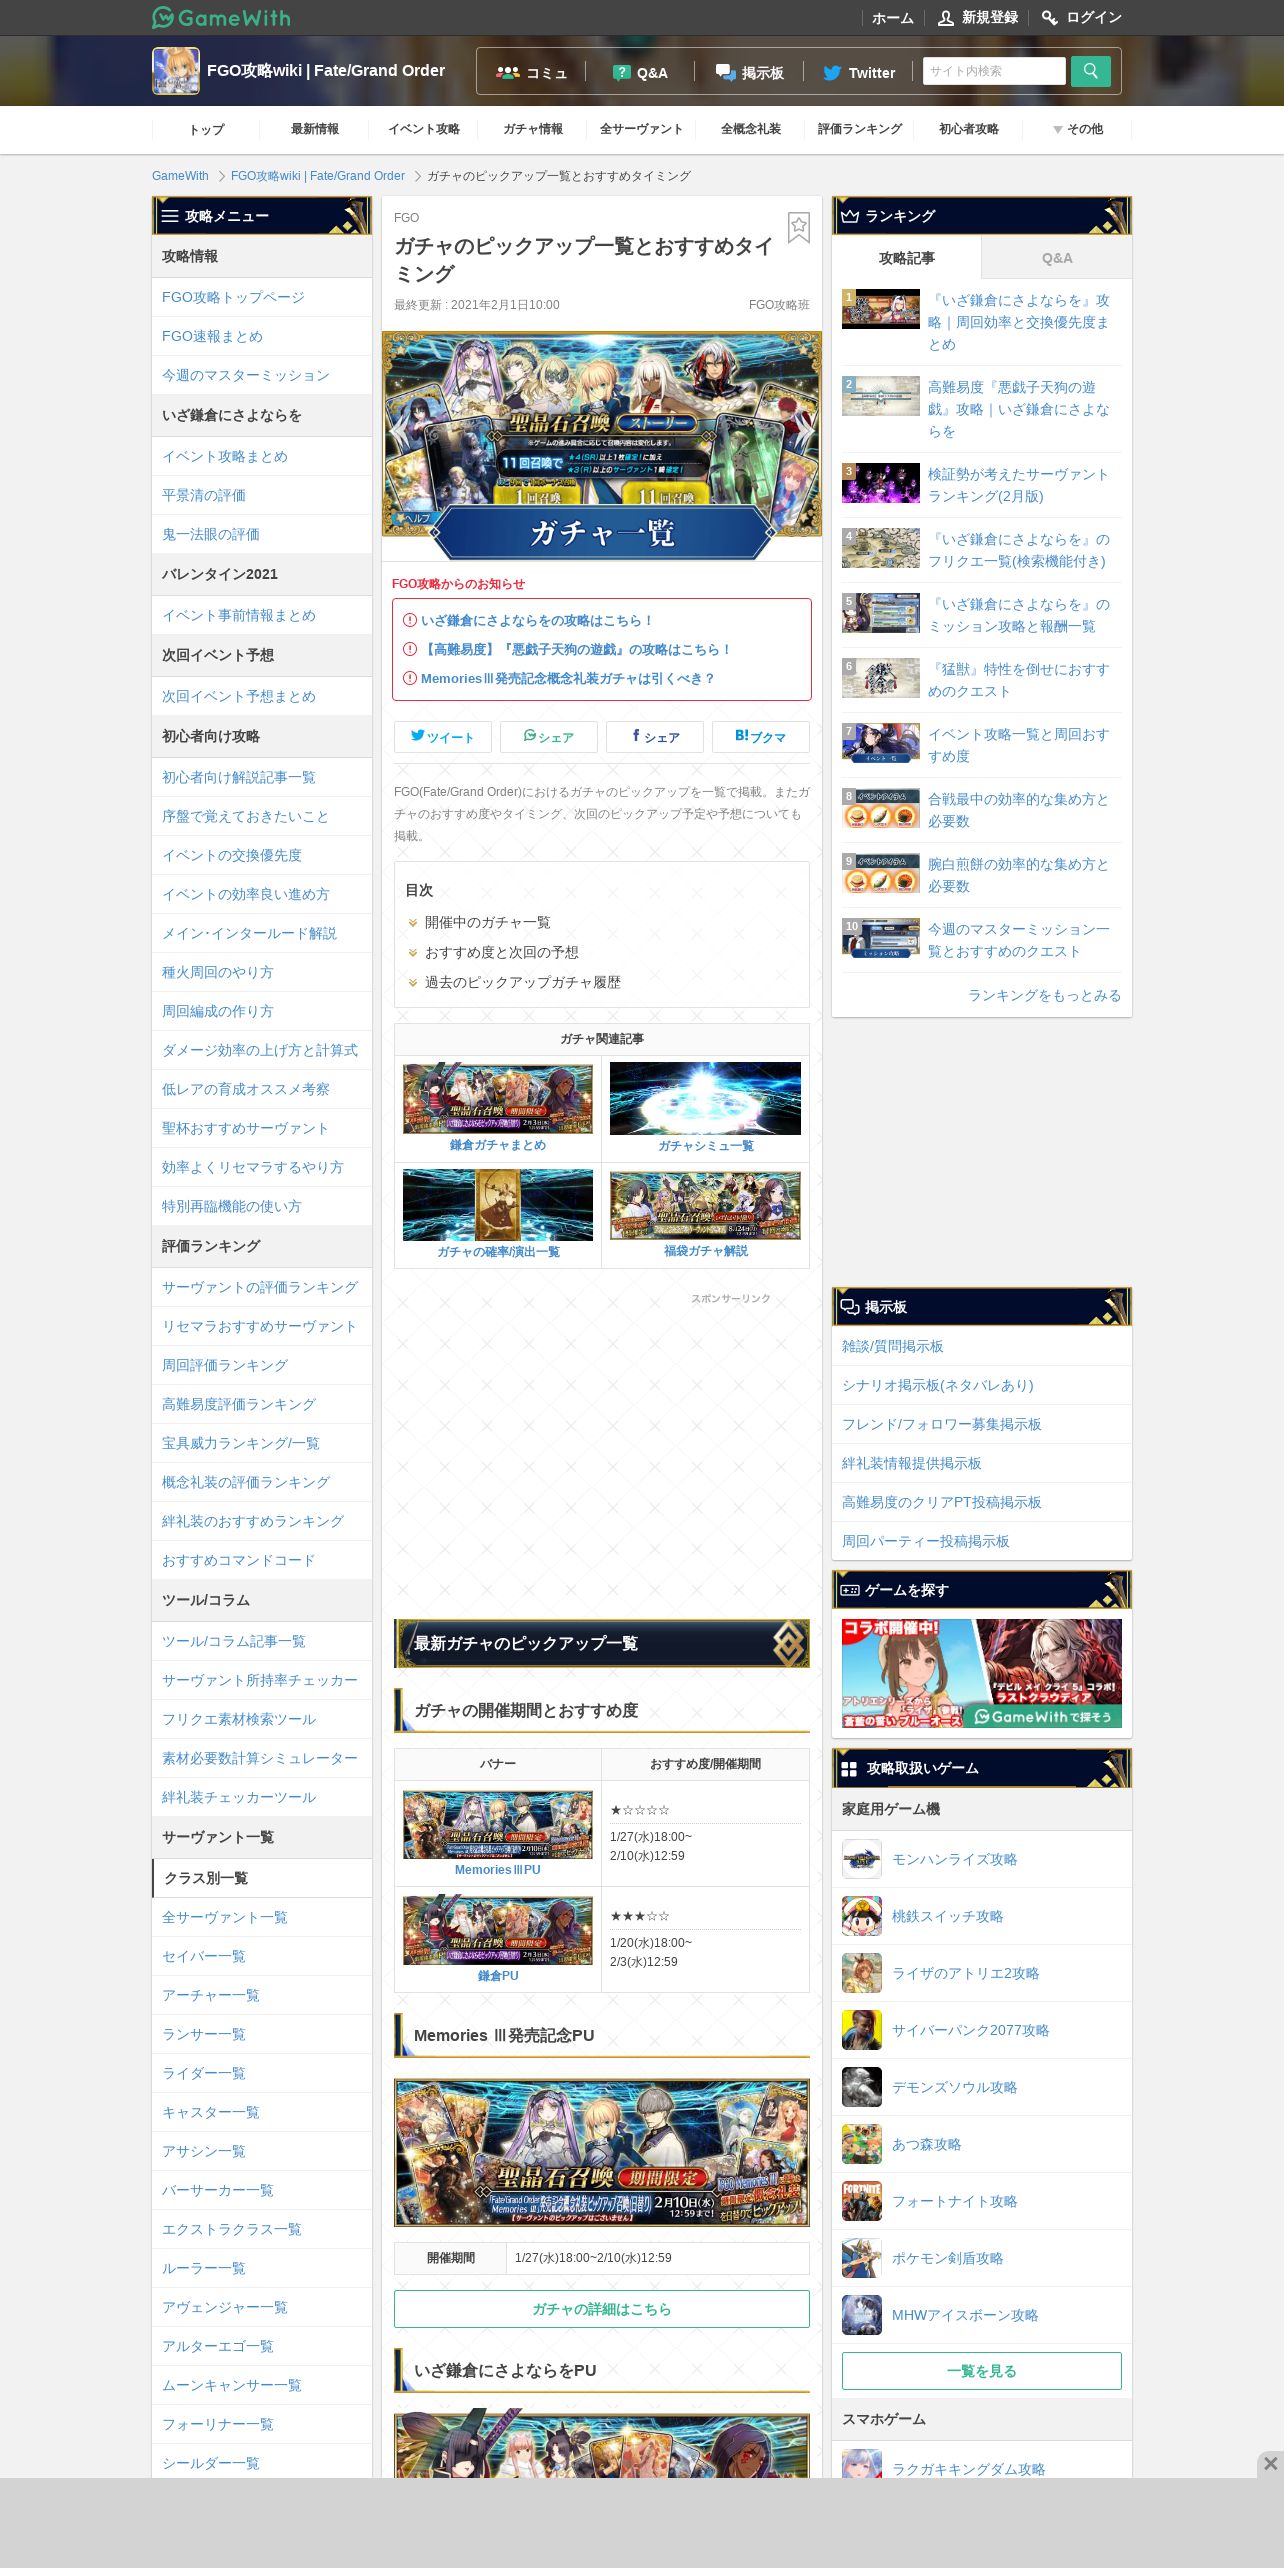This screenshot has width=1284, height=2568.
Task: Click the Facebook シェア share button
Action: coord(655,737)
